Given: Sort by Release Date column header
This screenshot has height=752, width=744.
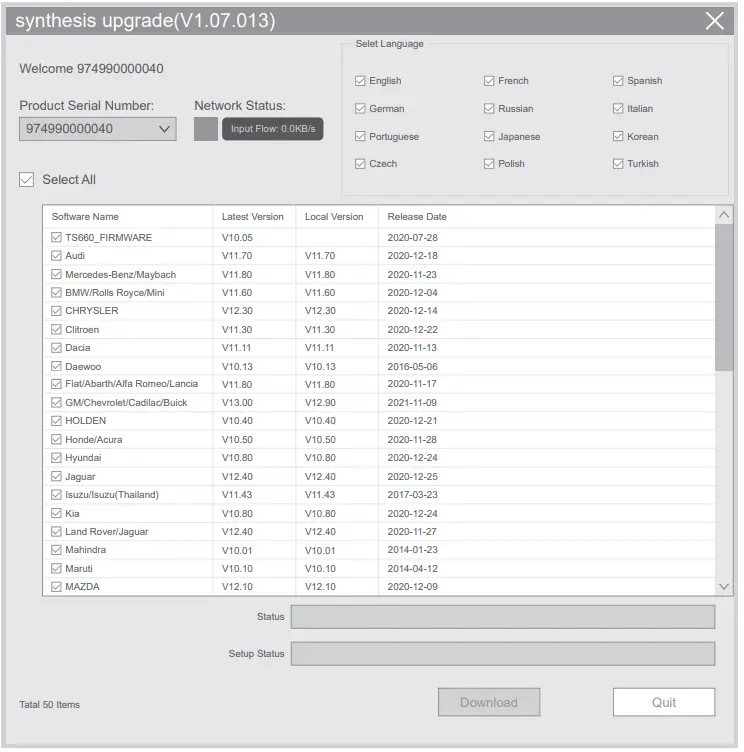Looking at the screenshot, I should click(546, 217).
